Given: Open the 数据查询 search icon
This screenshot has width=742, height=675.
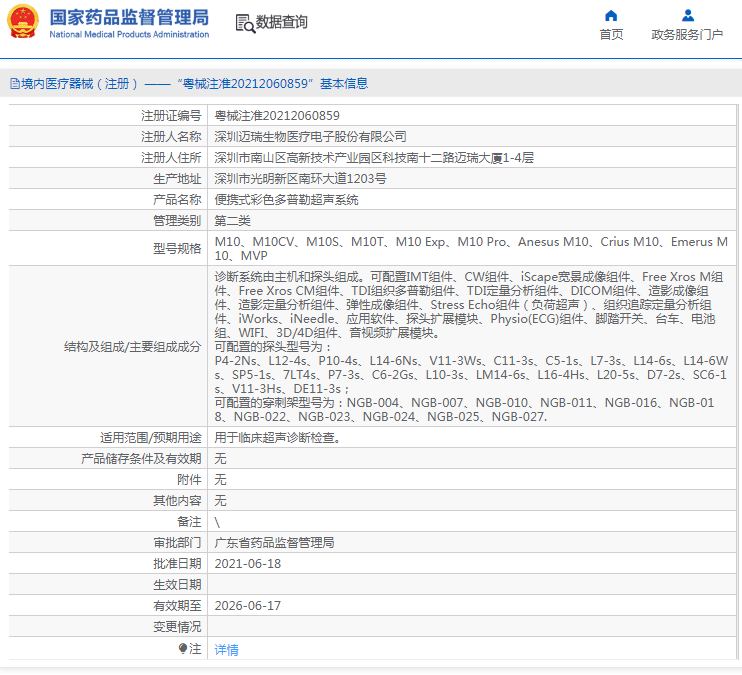Looking at the screenshot, I should coord(245,23).
